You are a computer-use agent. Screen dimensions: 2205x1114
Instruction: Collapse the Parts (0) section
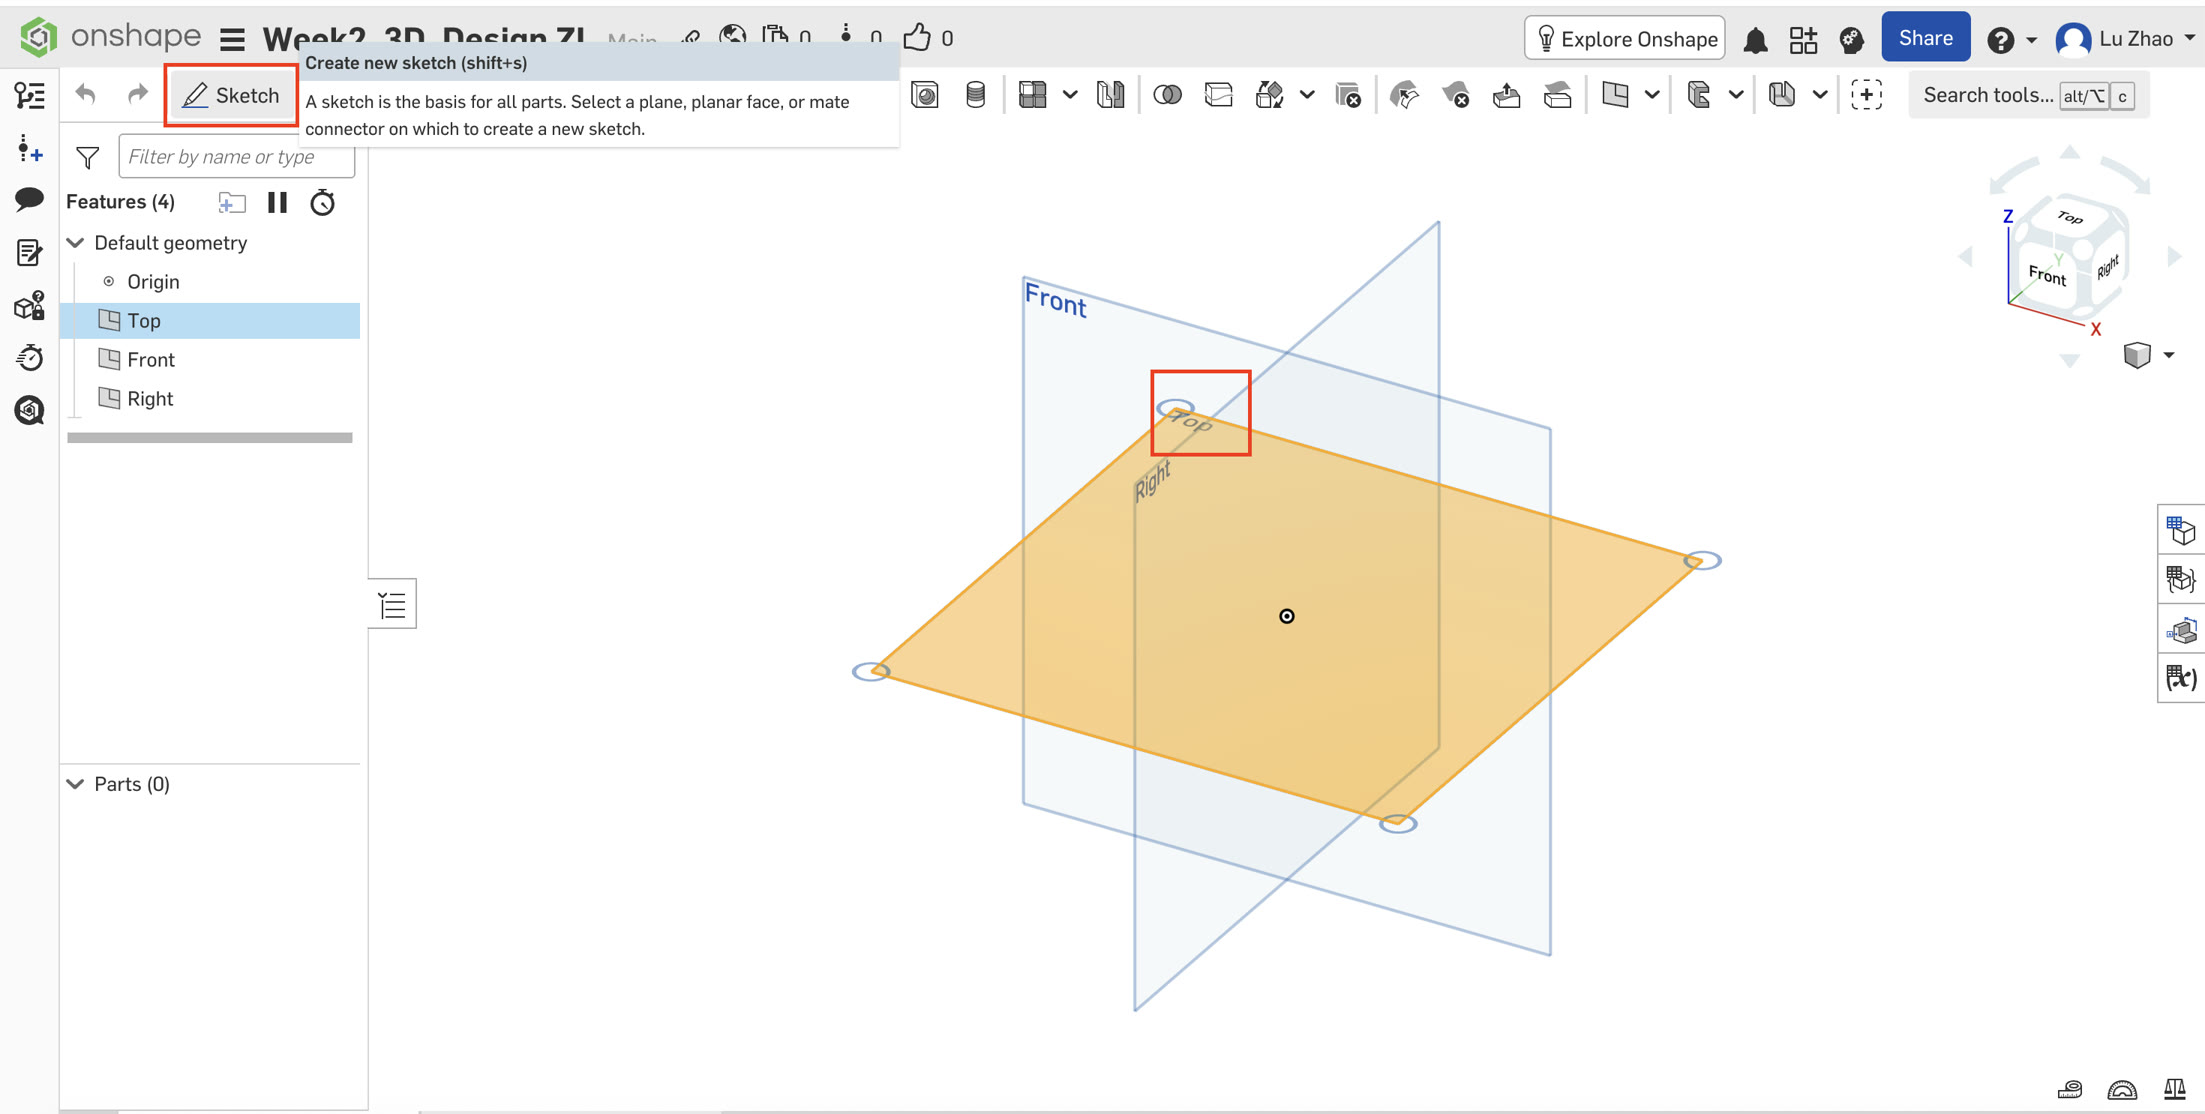click(x=75, y=784)
